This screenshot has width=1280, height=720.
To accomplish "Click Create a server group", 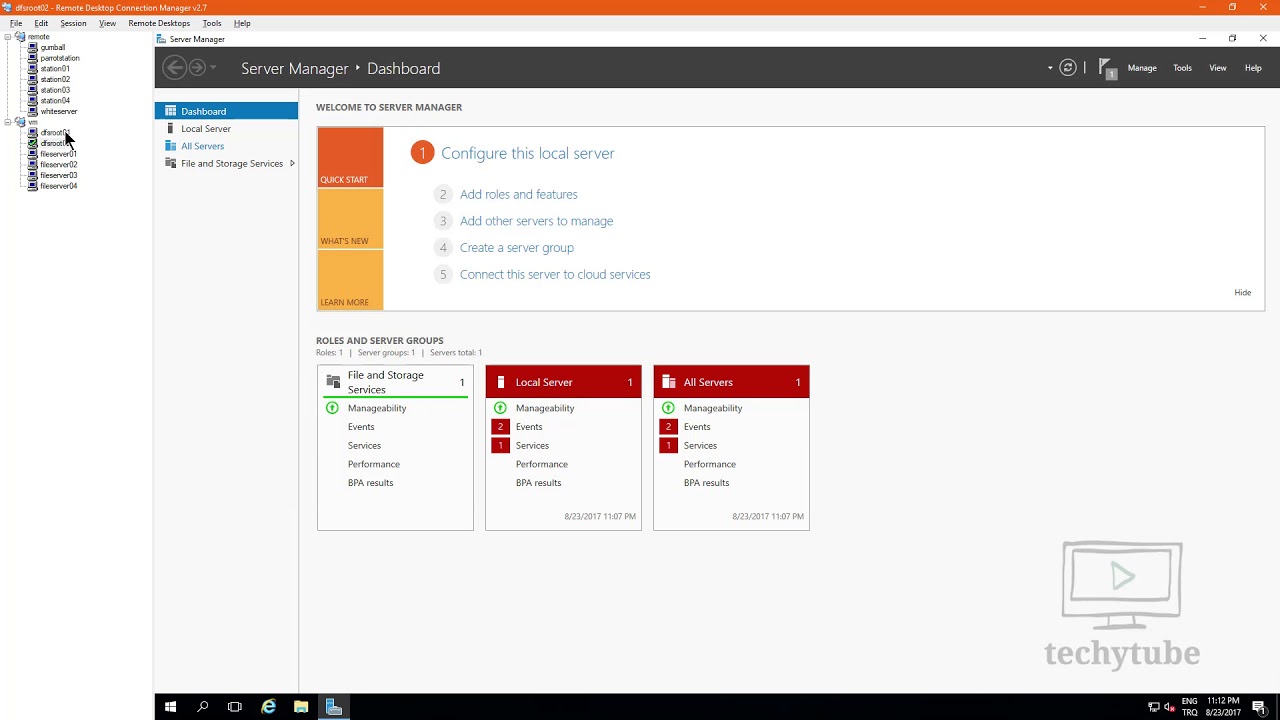I will pos(517,247).
